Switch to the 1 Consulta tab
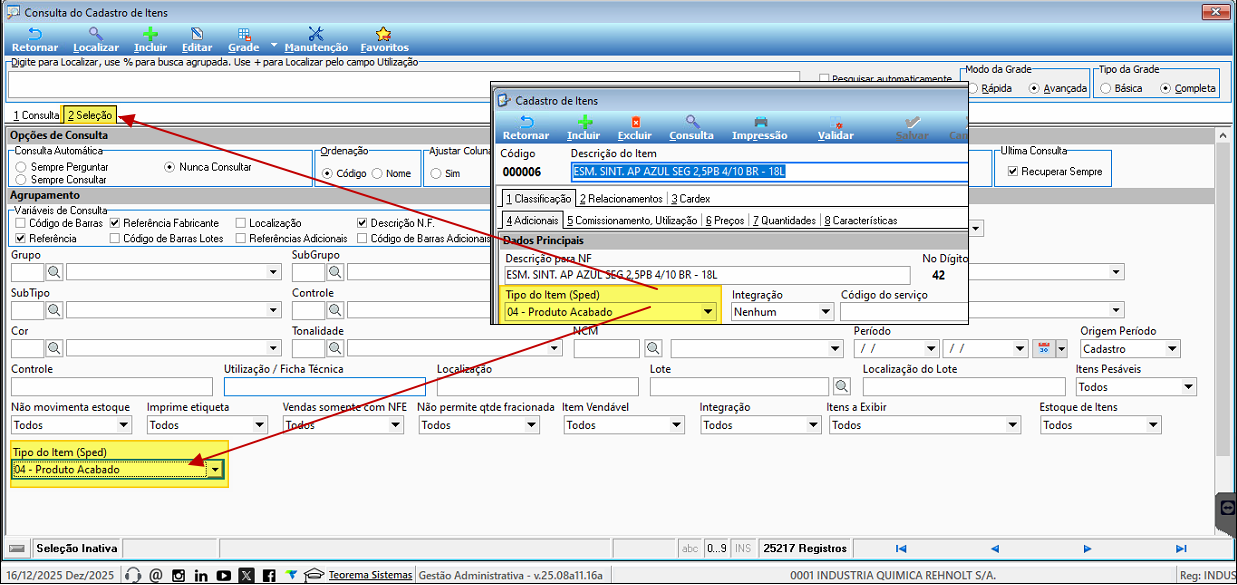 (36, 115)
